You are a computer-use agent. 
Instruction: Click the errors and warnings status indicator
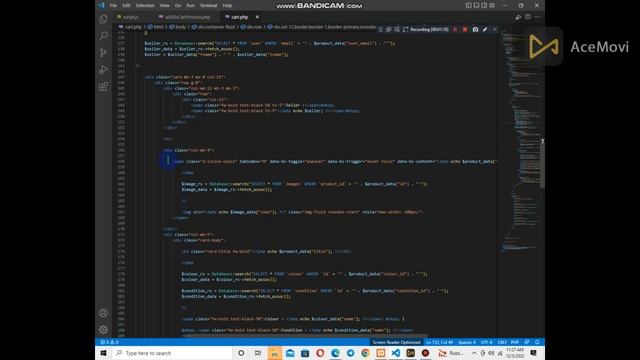coord(109,342)
